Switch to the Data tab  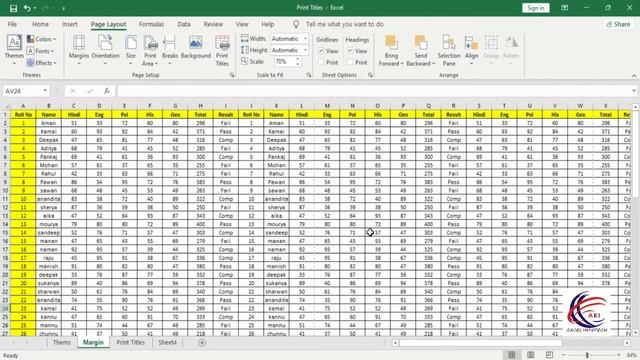tap(184, 24)
